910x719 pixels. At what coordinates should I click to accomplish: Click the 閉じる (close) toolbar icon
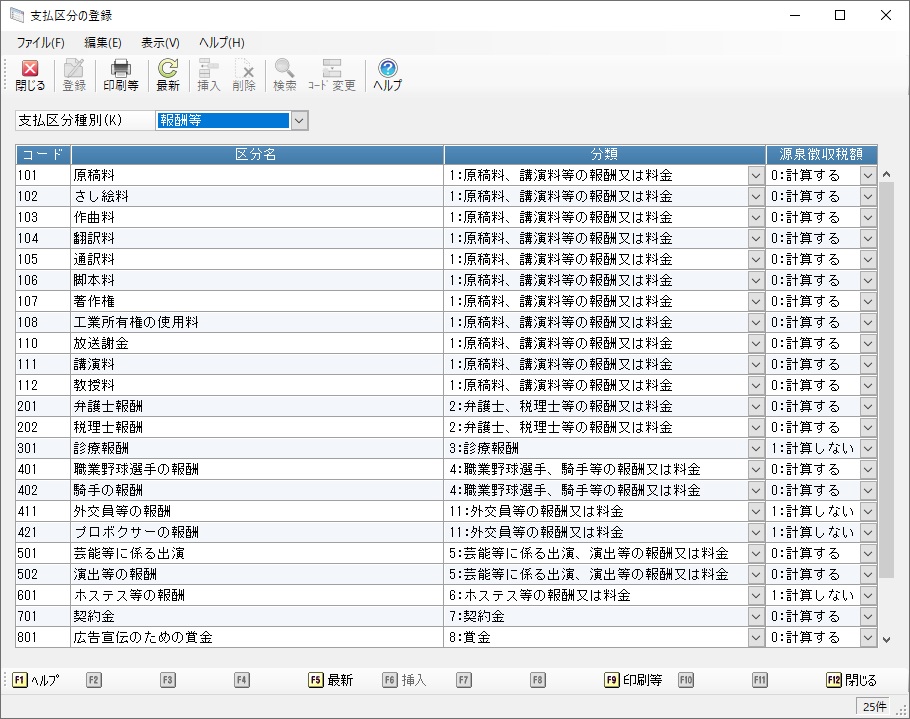30,75
